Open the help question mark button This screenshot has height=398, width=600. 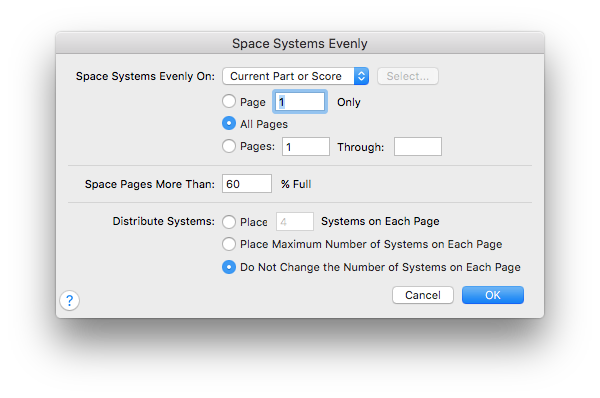pos(69,300)
